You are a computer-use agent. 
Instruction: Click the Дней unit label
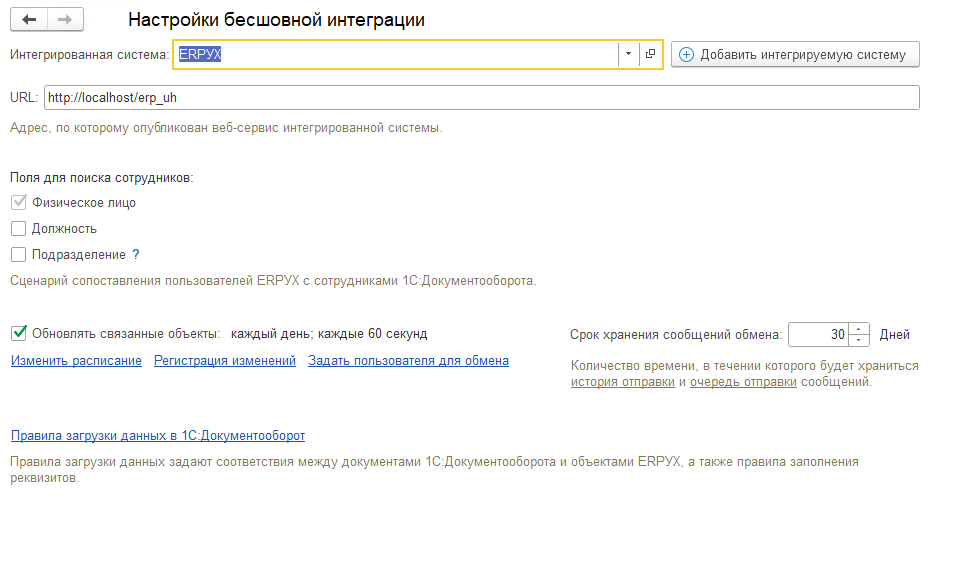point(894,335)
